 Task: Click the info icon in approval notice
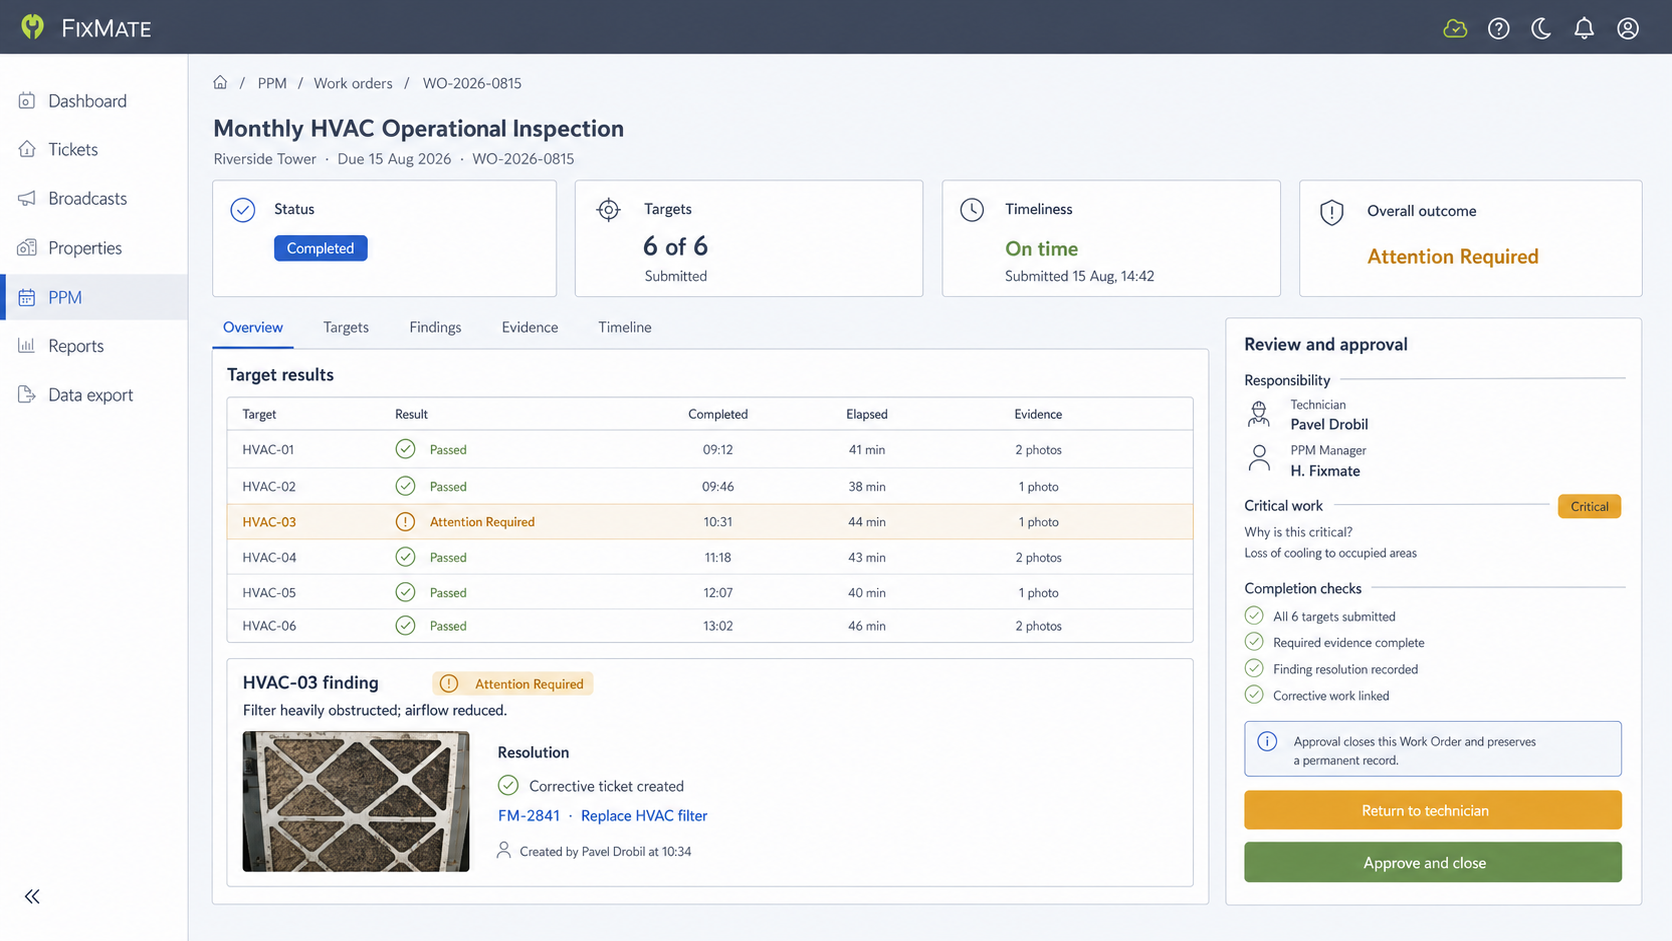[1267, 741]
